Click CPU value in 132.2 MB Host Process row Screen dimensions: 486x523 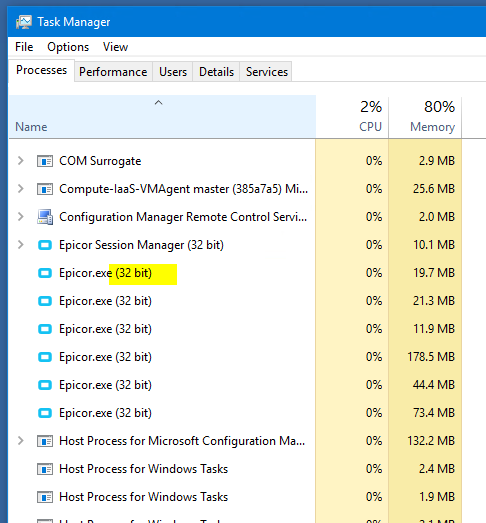[374, 441]
